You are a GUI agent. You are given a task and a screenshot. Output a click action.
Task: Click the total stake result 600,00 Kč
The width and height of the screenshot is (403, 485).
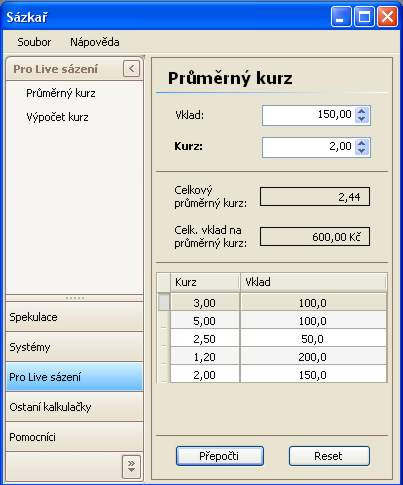(315, 237)
